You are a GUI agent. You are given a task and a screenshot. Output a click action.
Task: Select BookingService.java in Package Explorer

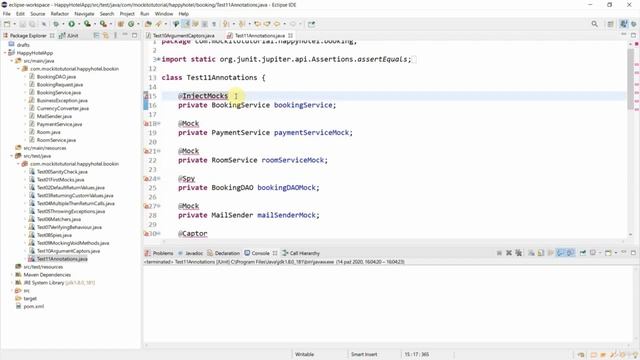click(x=59, y=93)
